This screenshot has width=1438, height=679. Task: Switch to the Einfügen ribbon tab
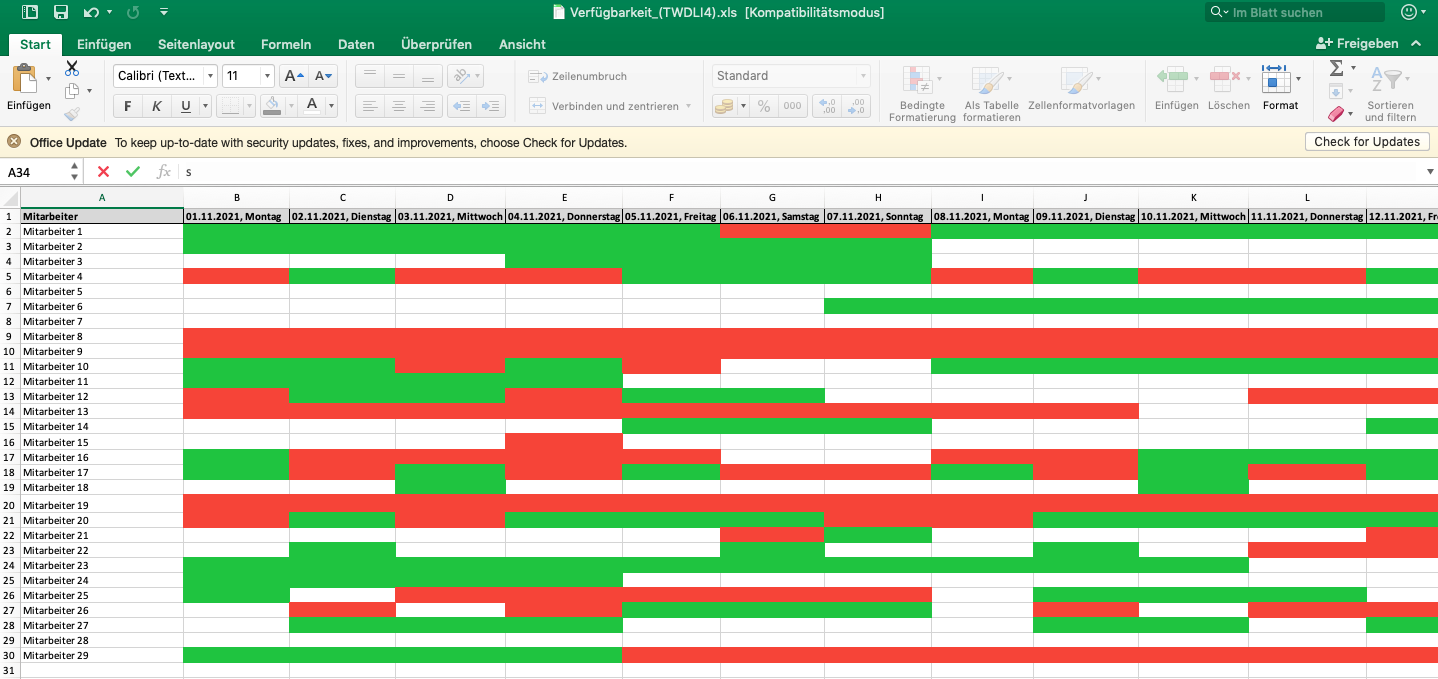point(104,44)
